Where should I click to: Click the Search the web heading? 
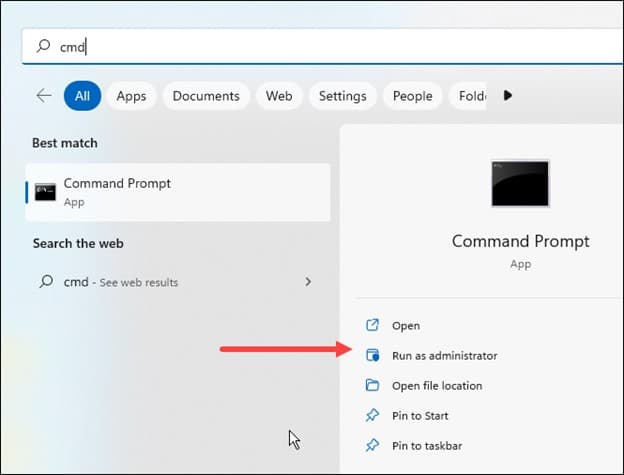click(78, 243)
